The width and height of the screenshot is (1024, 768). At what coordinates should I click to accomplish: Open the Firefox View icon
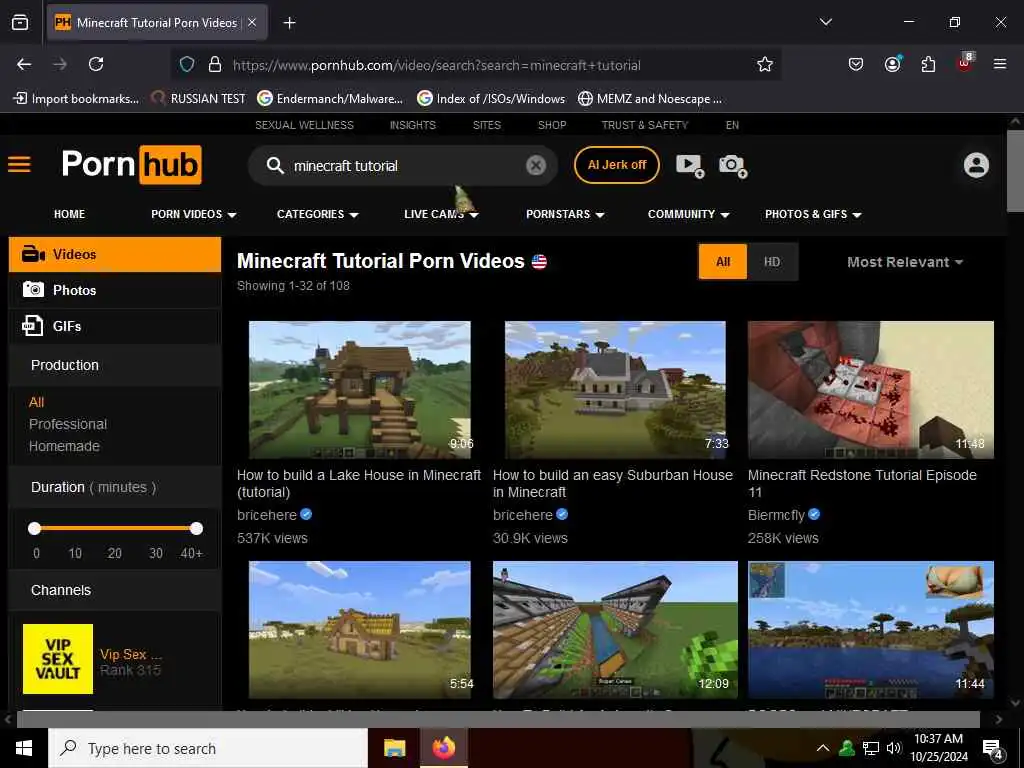pos(20,23)
